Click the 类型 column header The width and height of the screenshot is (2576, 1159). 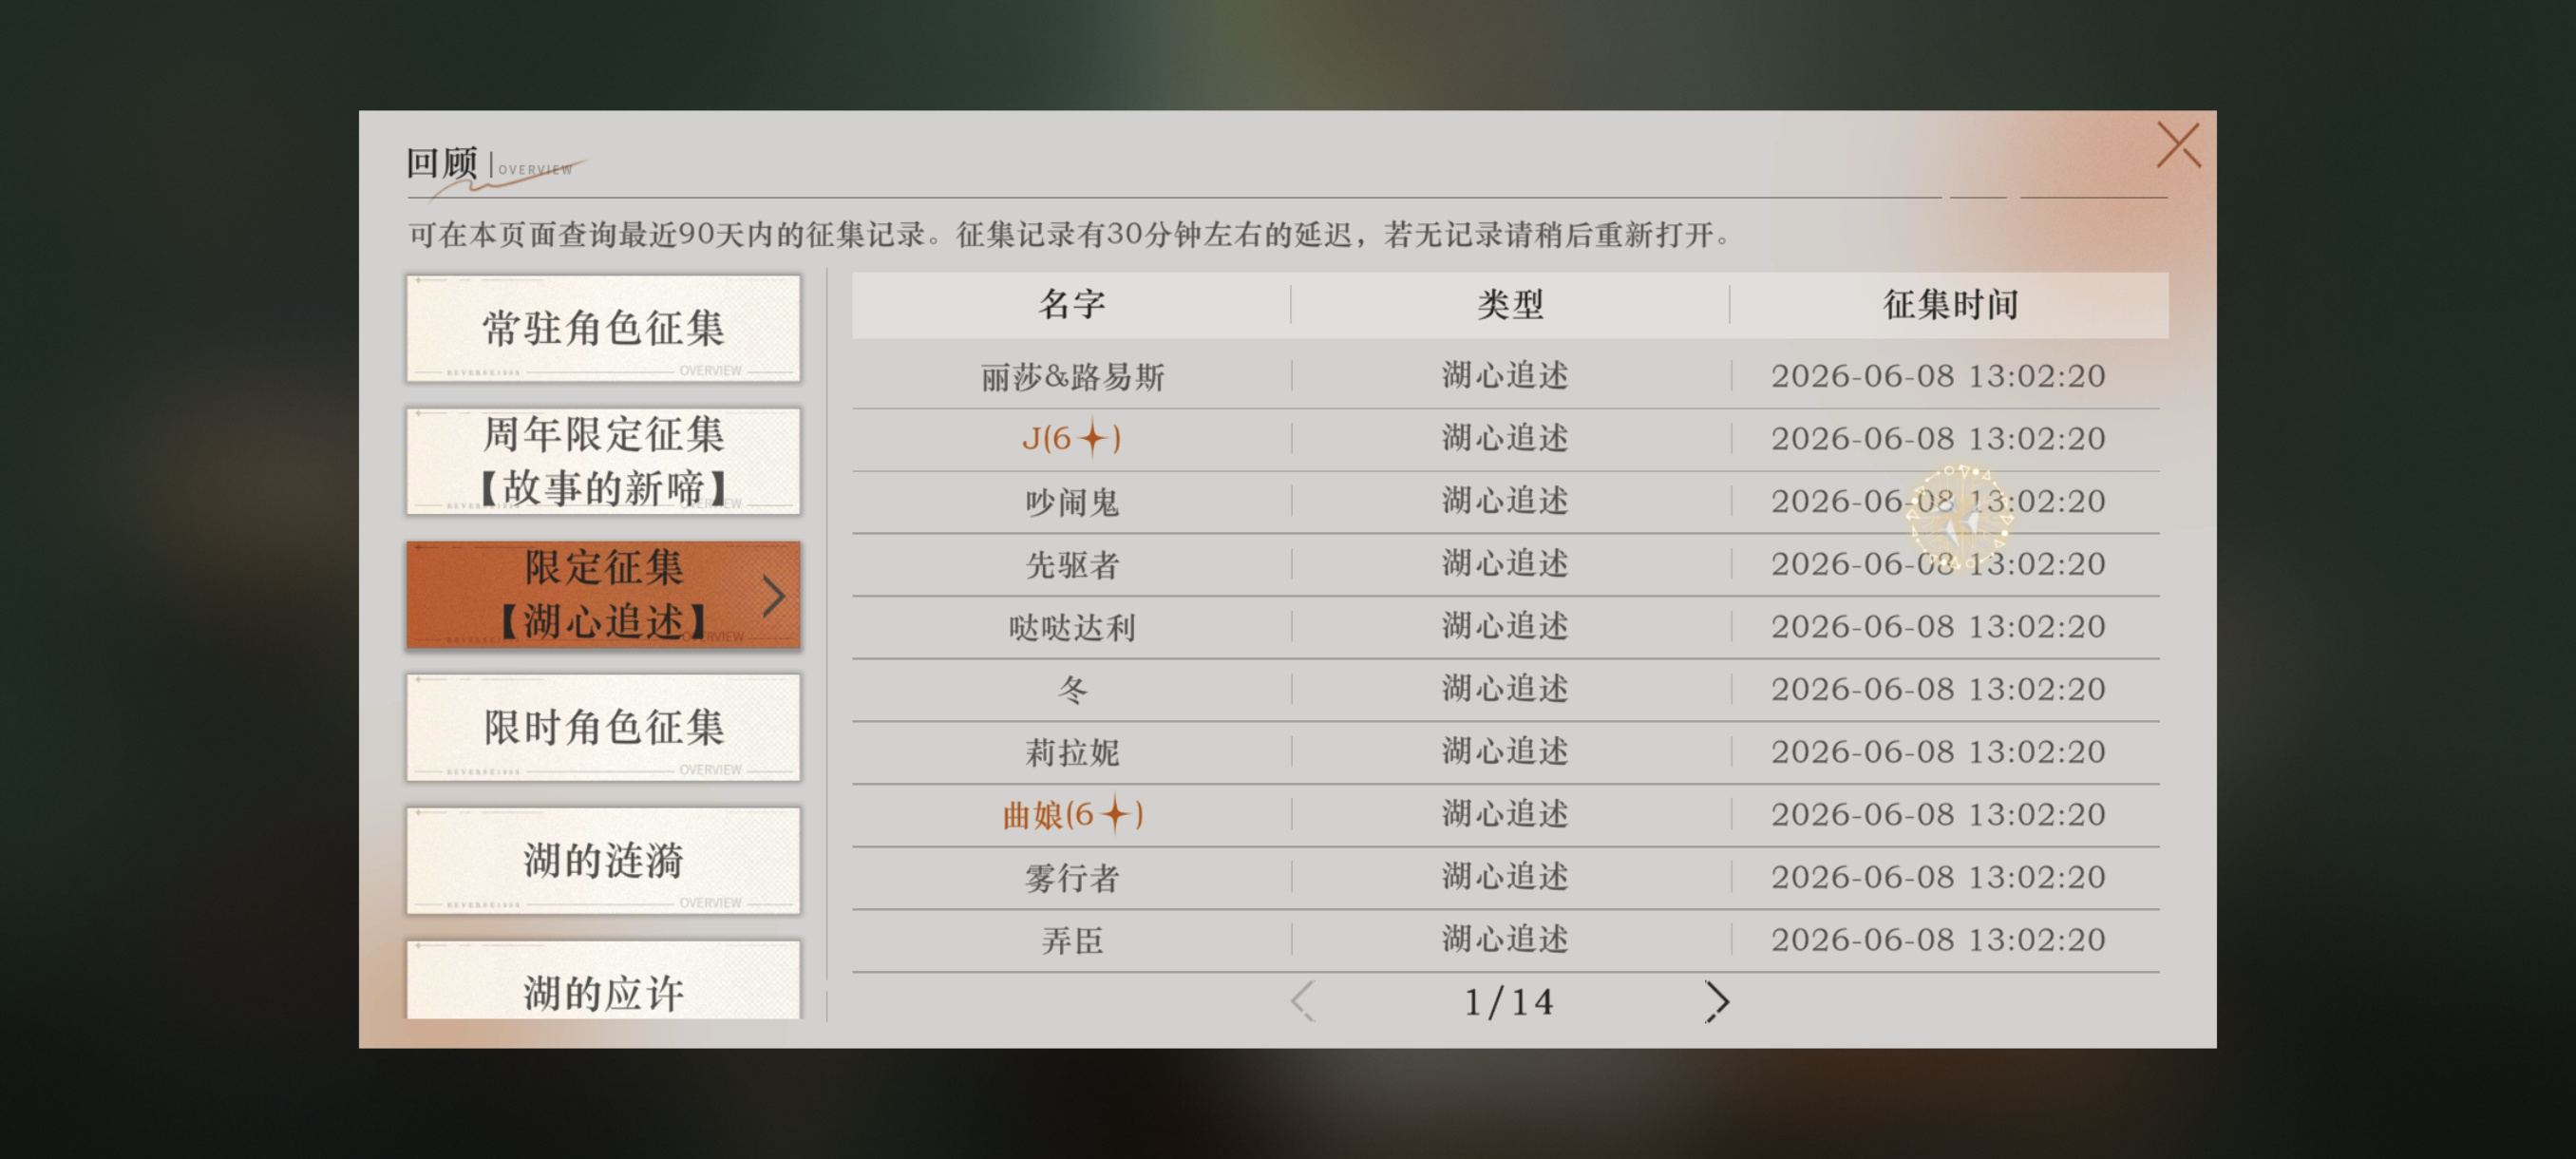1510,304
